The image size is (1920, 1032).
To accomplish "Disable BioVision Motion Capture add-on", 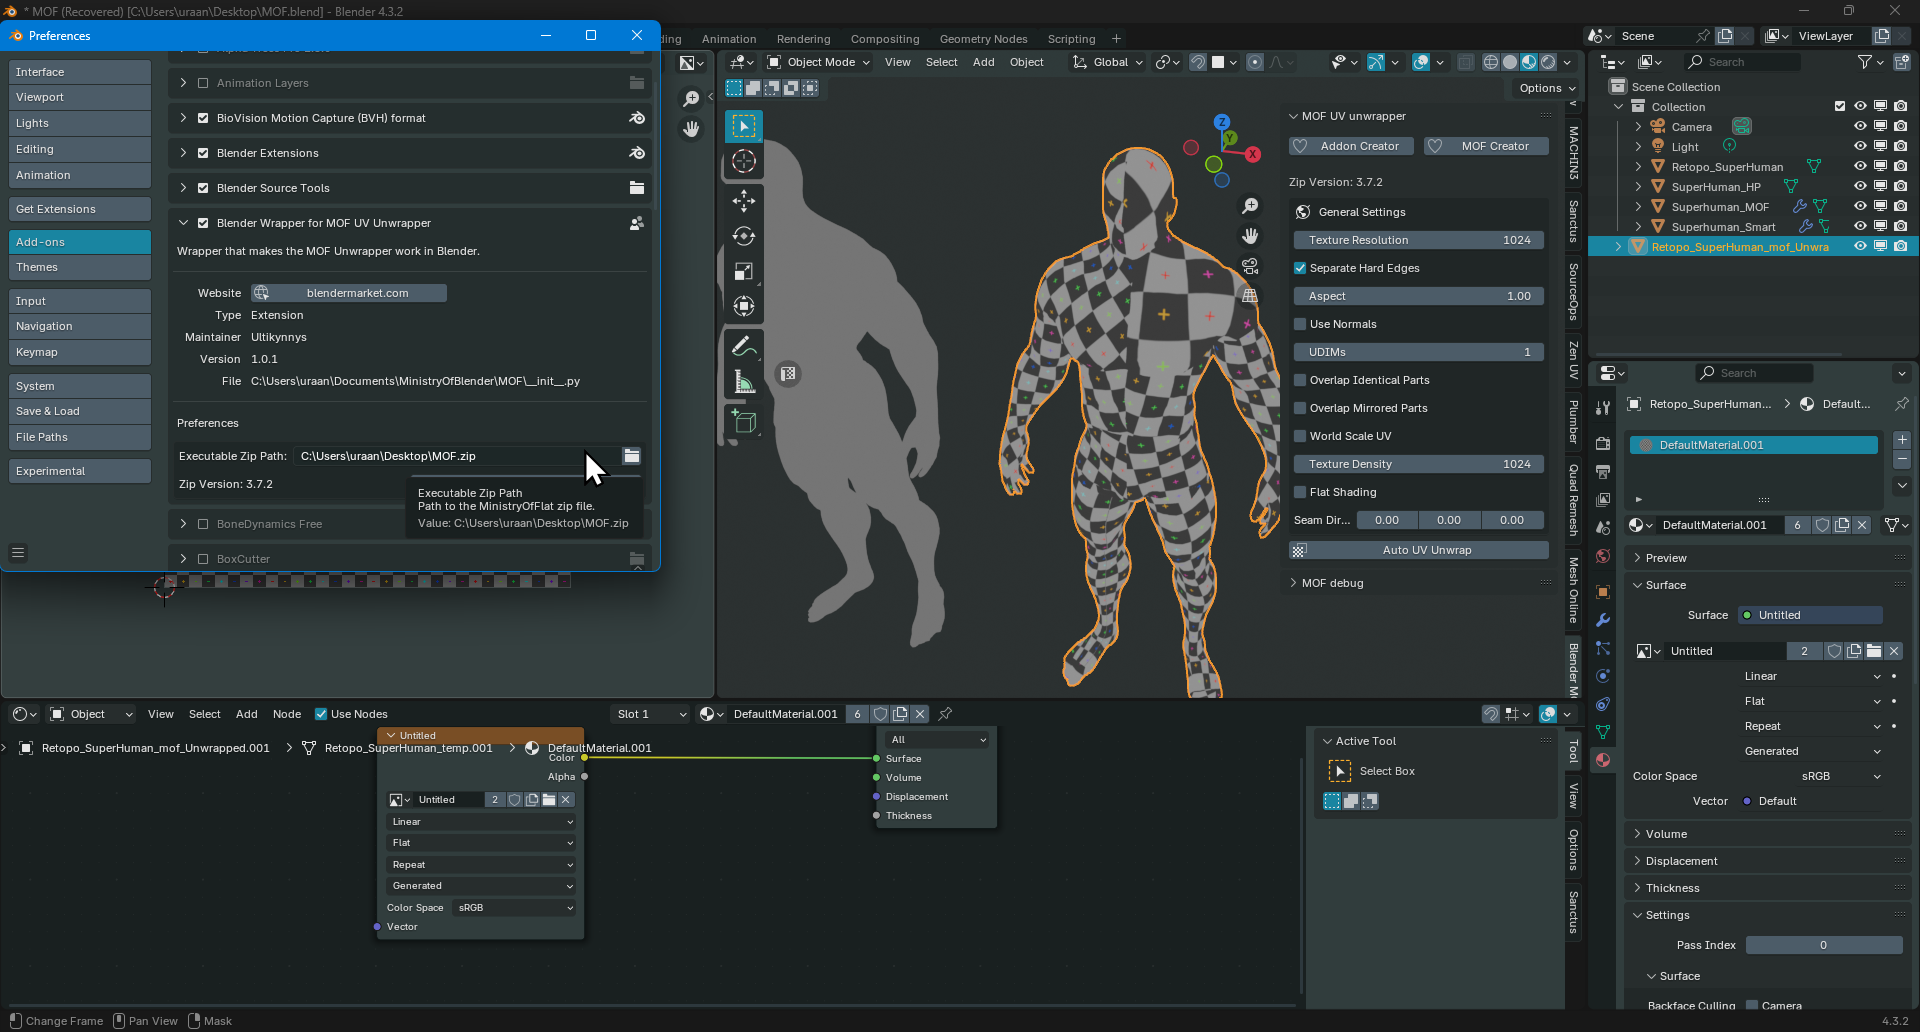I will 203,118.
